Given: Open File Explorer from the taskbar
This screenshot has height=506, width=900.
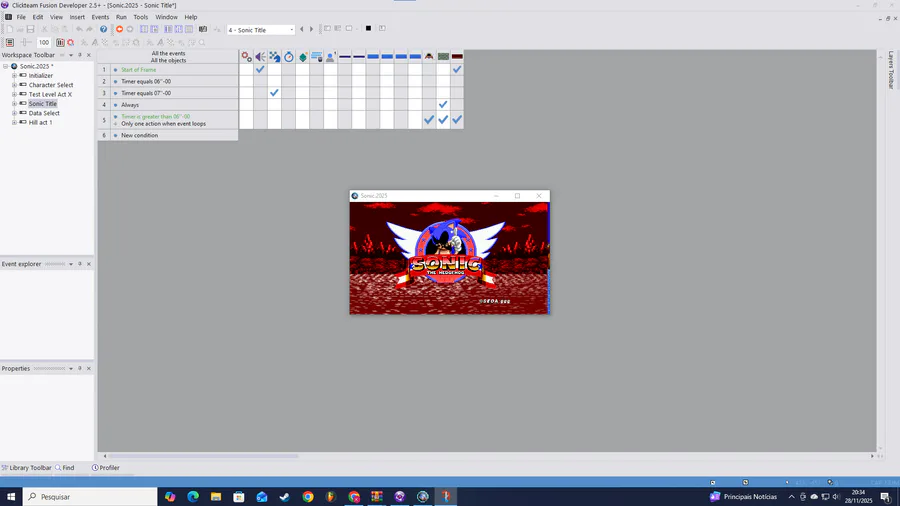Looking at the screenshot, I should (216, 496).
